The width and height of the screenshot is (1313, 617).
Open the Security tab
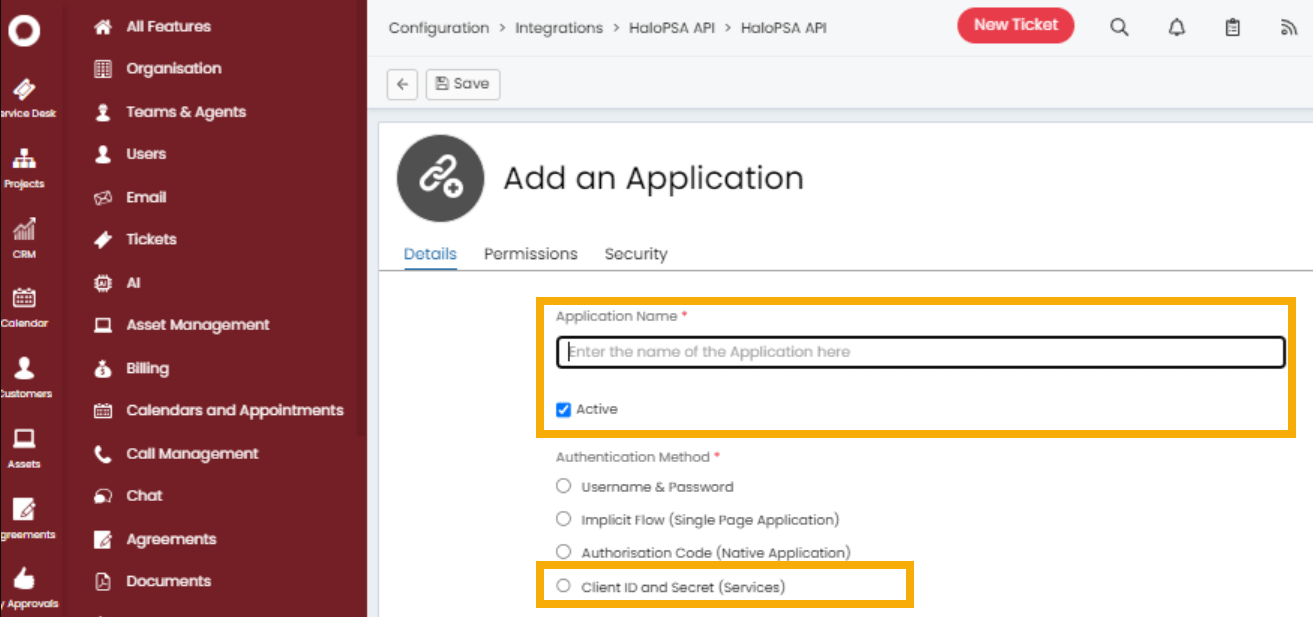[x=635, y=254]
